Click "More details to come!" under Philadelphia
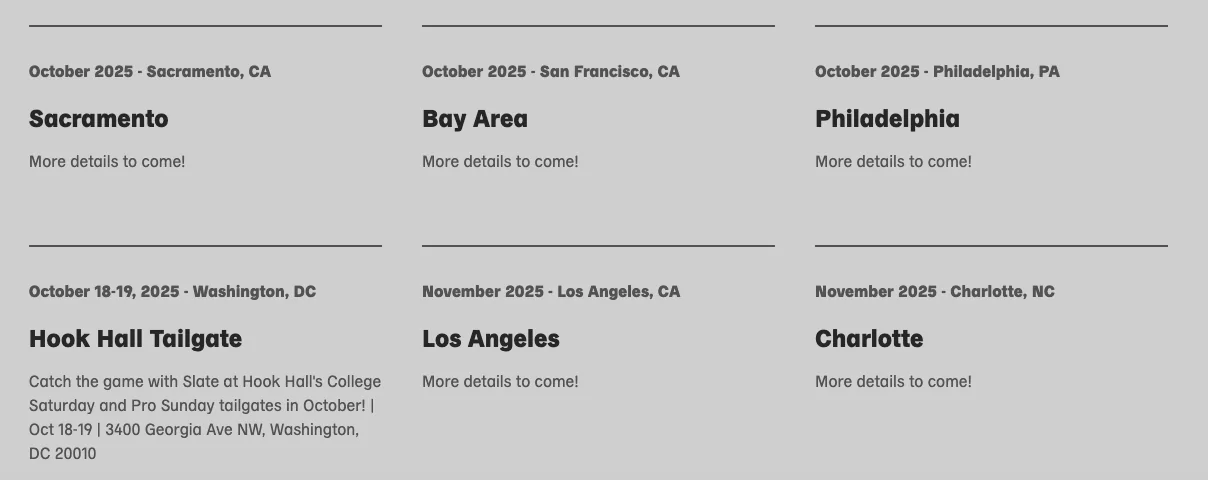 (x=893, y=162)
